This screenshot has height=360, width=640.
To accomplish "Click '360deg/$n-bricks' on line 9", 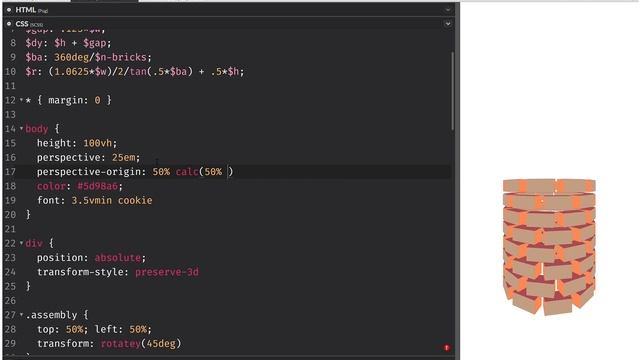I will [100, 57].
